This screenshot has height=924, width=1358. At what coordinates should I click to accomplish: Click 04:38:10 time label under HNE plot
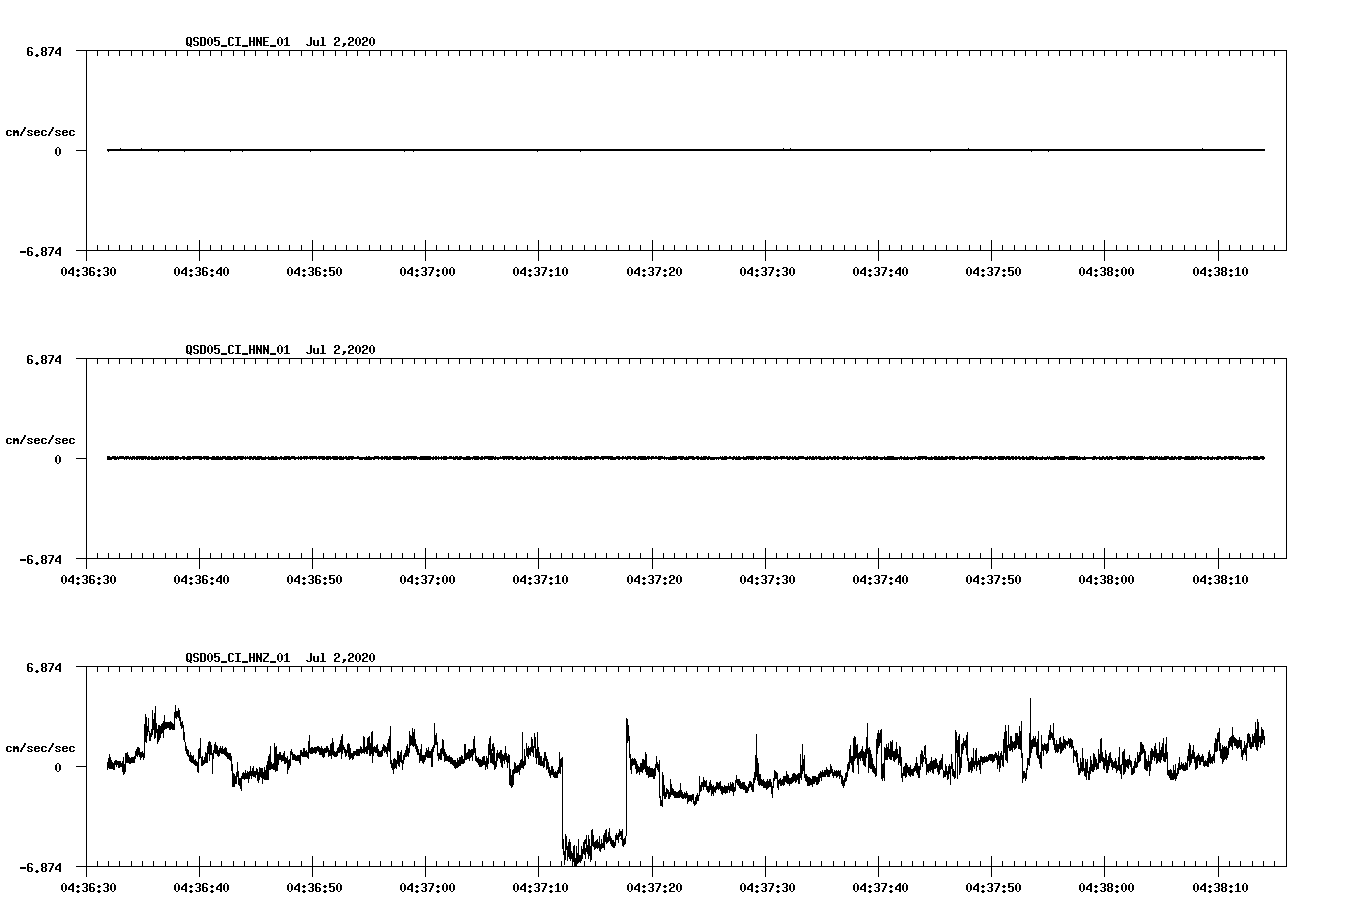pos(1220,271)
